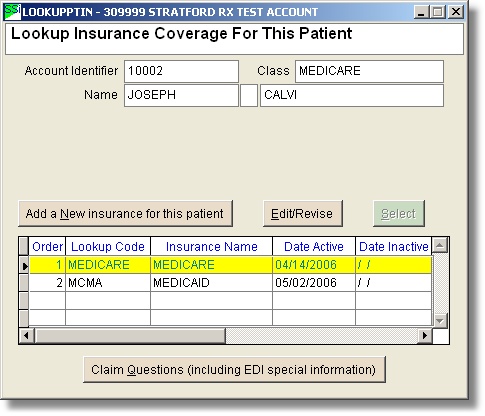This screenshot has height=416, width=485.
Task: Add a New insurance for this patient
Action: click(x=125, y=214)
